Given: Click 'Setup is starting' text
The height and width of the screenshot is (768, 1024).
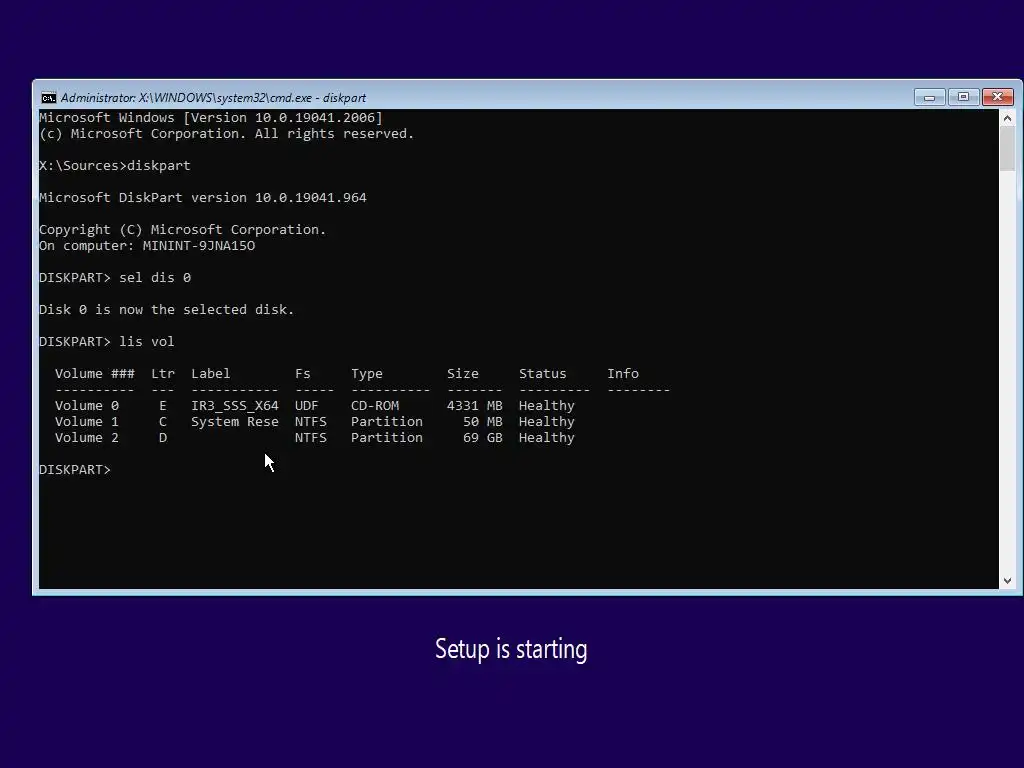Looking at the screenshot, I should [511, 650].
